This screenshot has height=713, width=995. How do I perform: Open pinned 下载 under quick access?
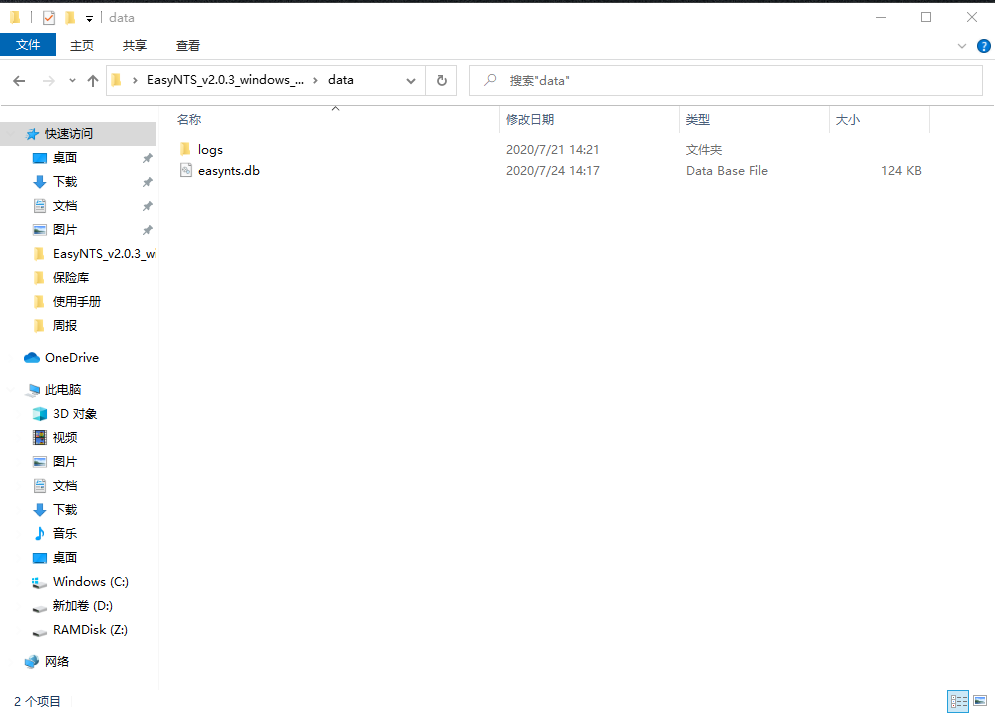[x=65, y=181]
